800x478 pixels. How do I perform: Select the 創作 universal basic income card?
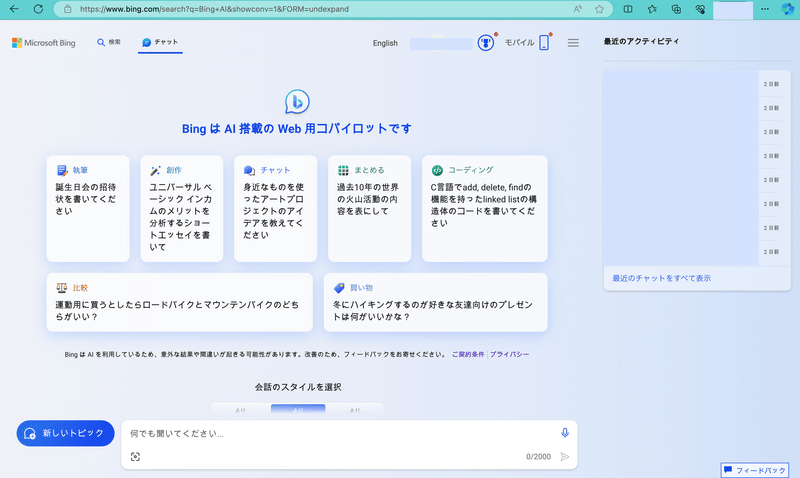click(182, 209)
